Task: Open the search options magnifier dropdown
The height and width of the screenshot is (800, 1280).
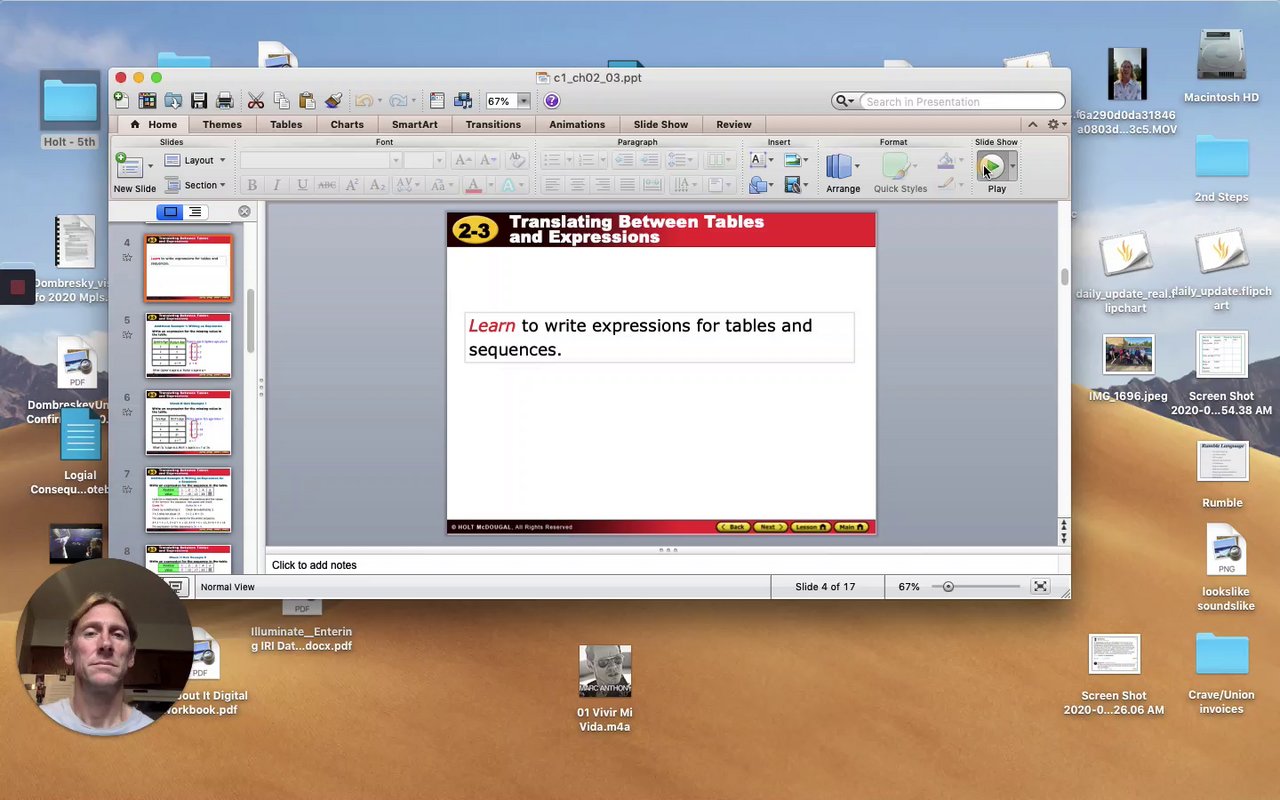Action: click(x=845, y=101)
